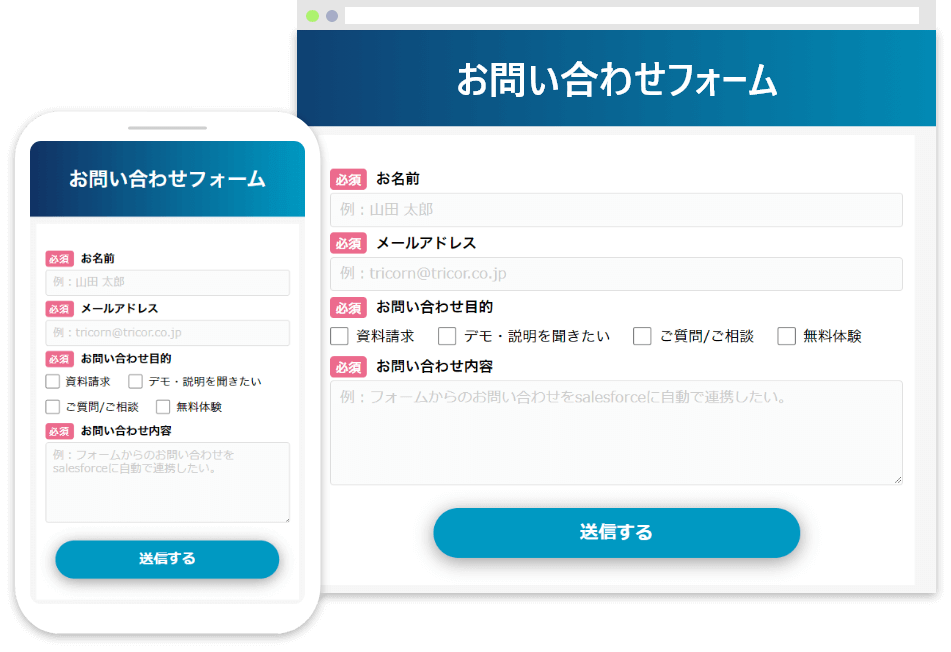Click the green browser window dot

313,16
